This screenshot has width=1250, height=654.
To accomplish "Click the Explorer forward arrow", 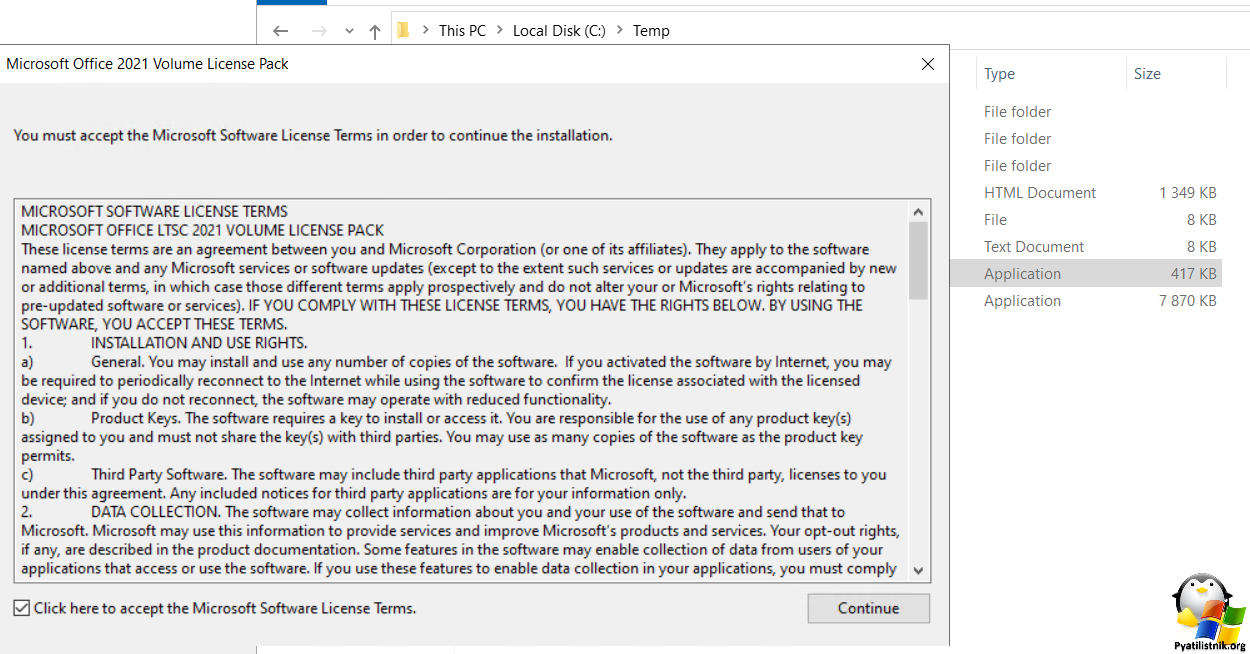I will tap(319, 31).
